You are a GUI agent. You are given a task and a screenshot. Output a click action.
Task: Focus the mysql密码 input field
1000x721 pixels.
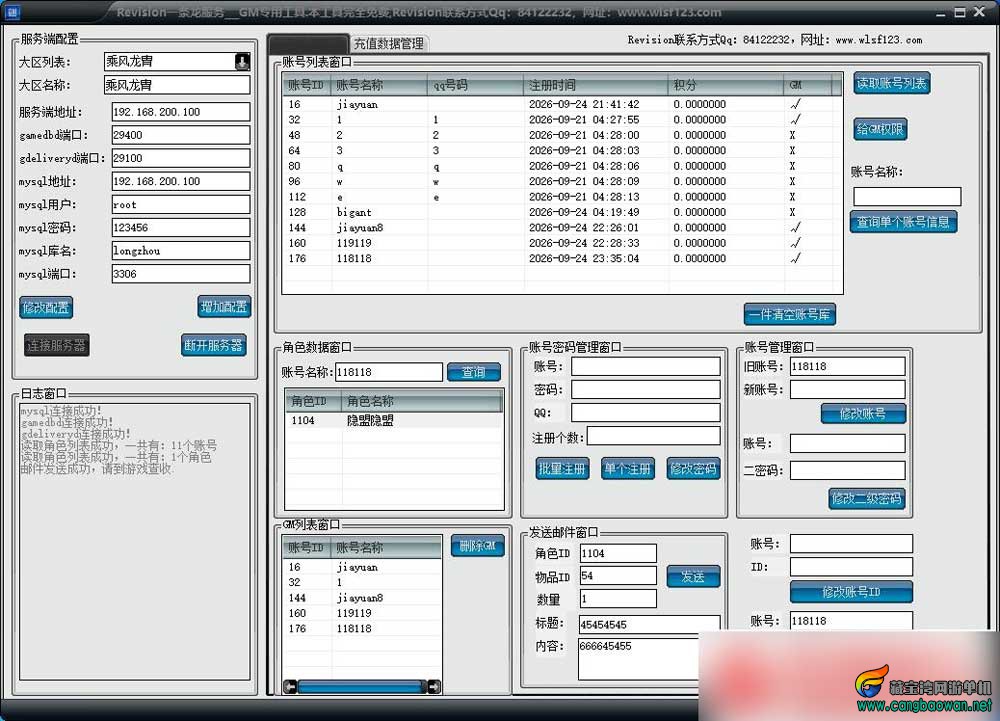click(x=180, y=228)
